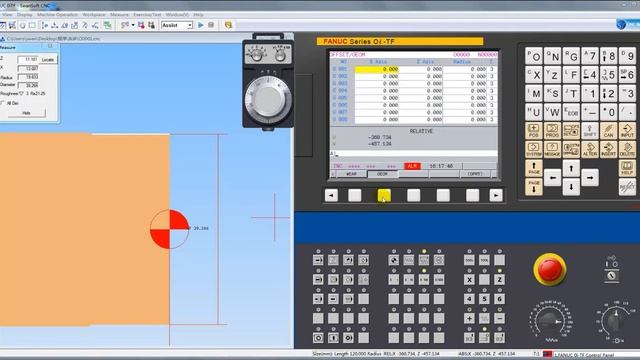Turn the multiplier knob on pendant
640x360 pixels.
(x=280, y=55)
